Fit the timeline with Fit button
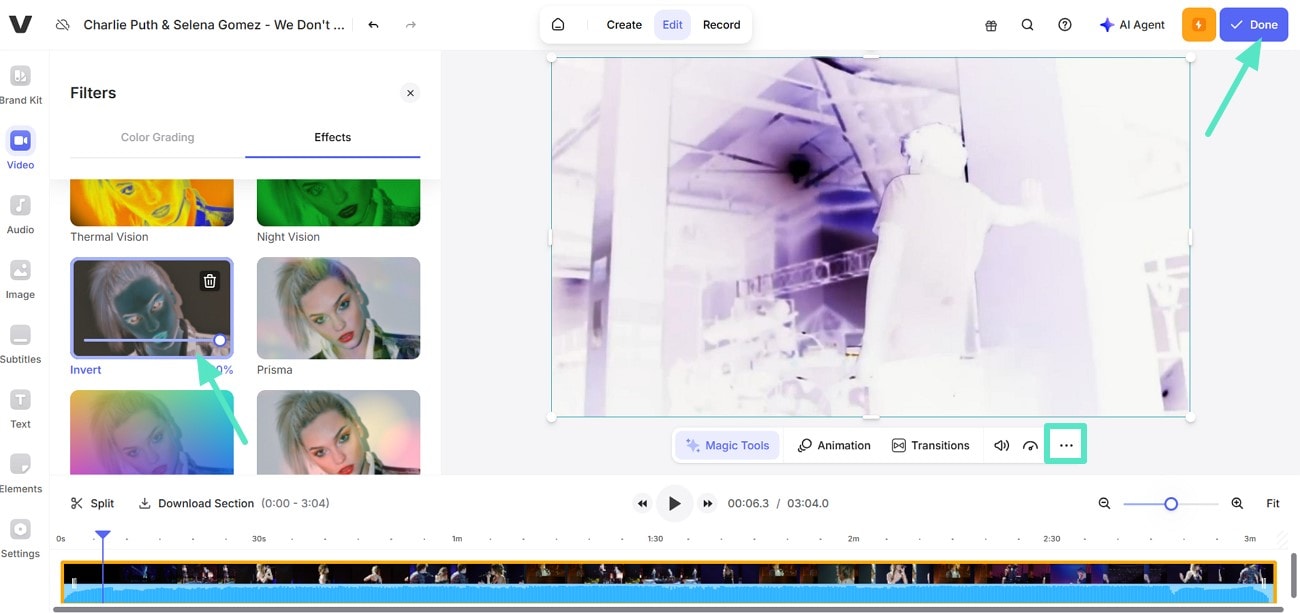Image resolution: width=1300 pixels, height=613 pixels. coord(1273,503)
